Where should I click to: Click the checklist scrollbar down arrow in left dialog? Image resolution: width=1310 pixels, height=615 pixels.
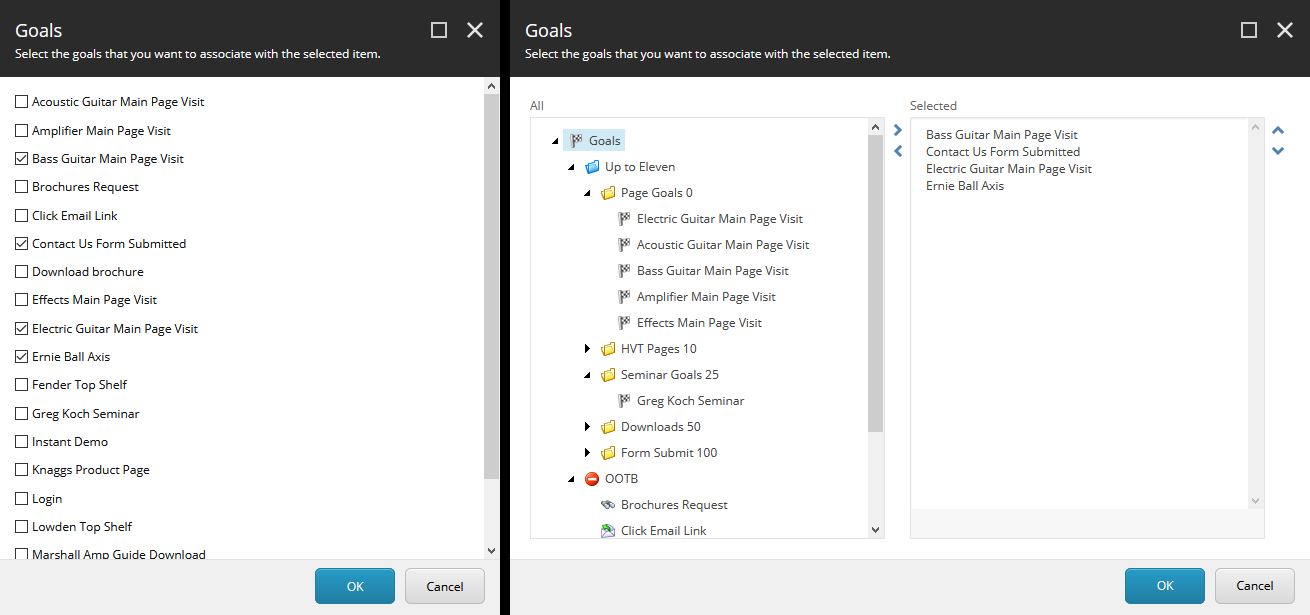click(491, 550)
